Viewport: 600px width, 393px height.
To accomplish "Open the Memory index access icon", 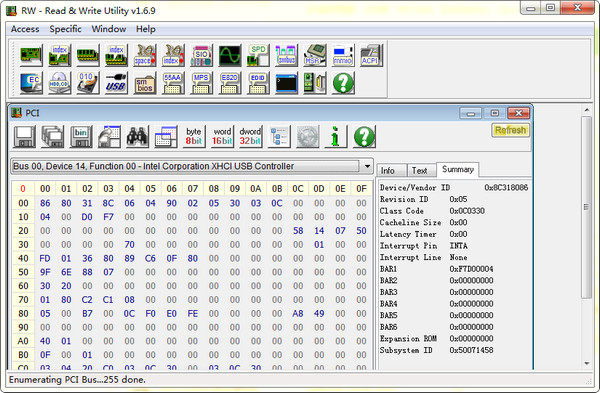I will (x=116, y=55).
